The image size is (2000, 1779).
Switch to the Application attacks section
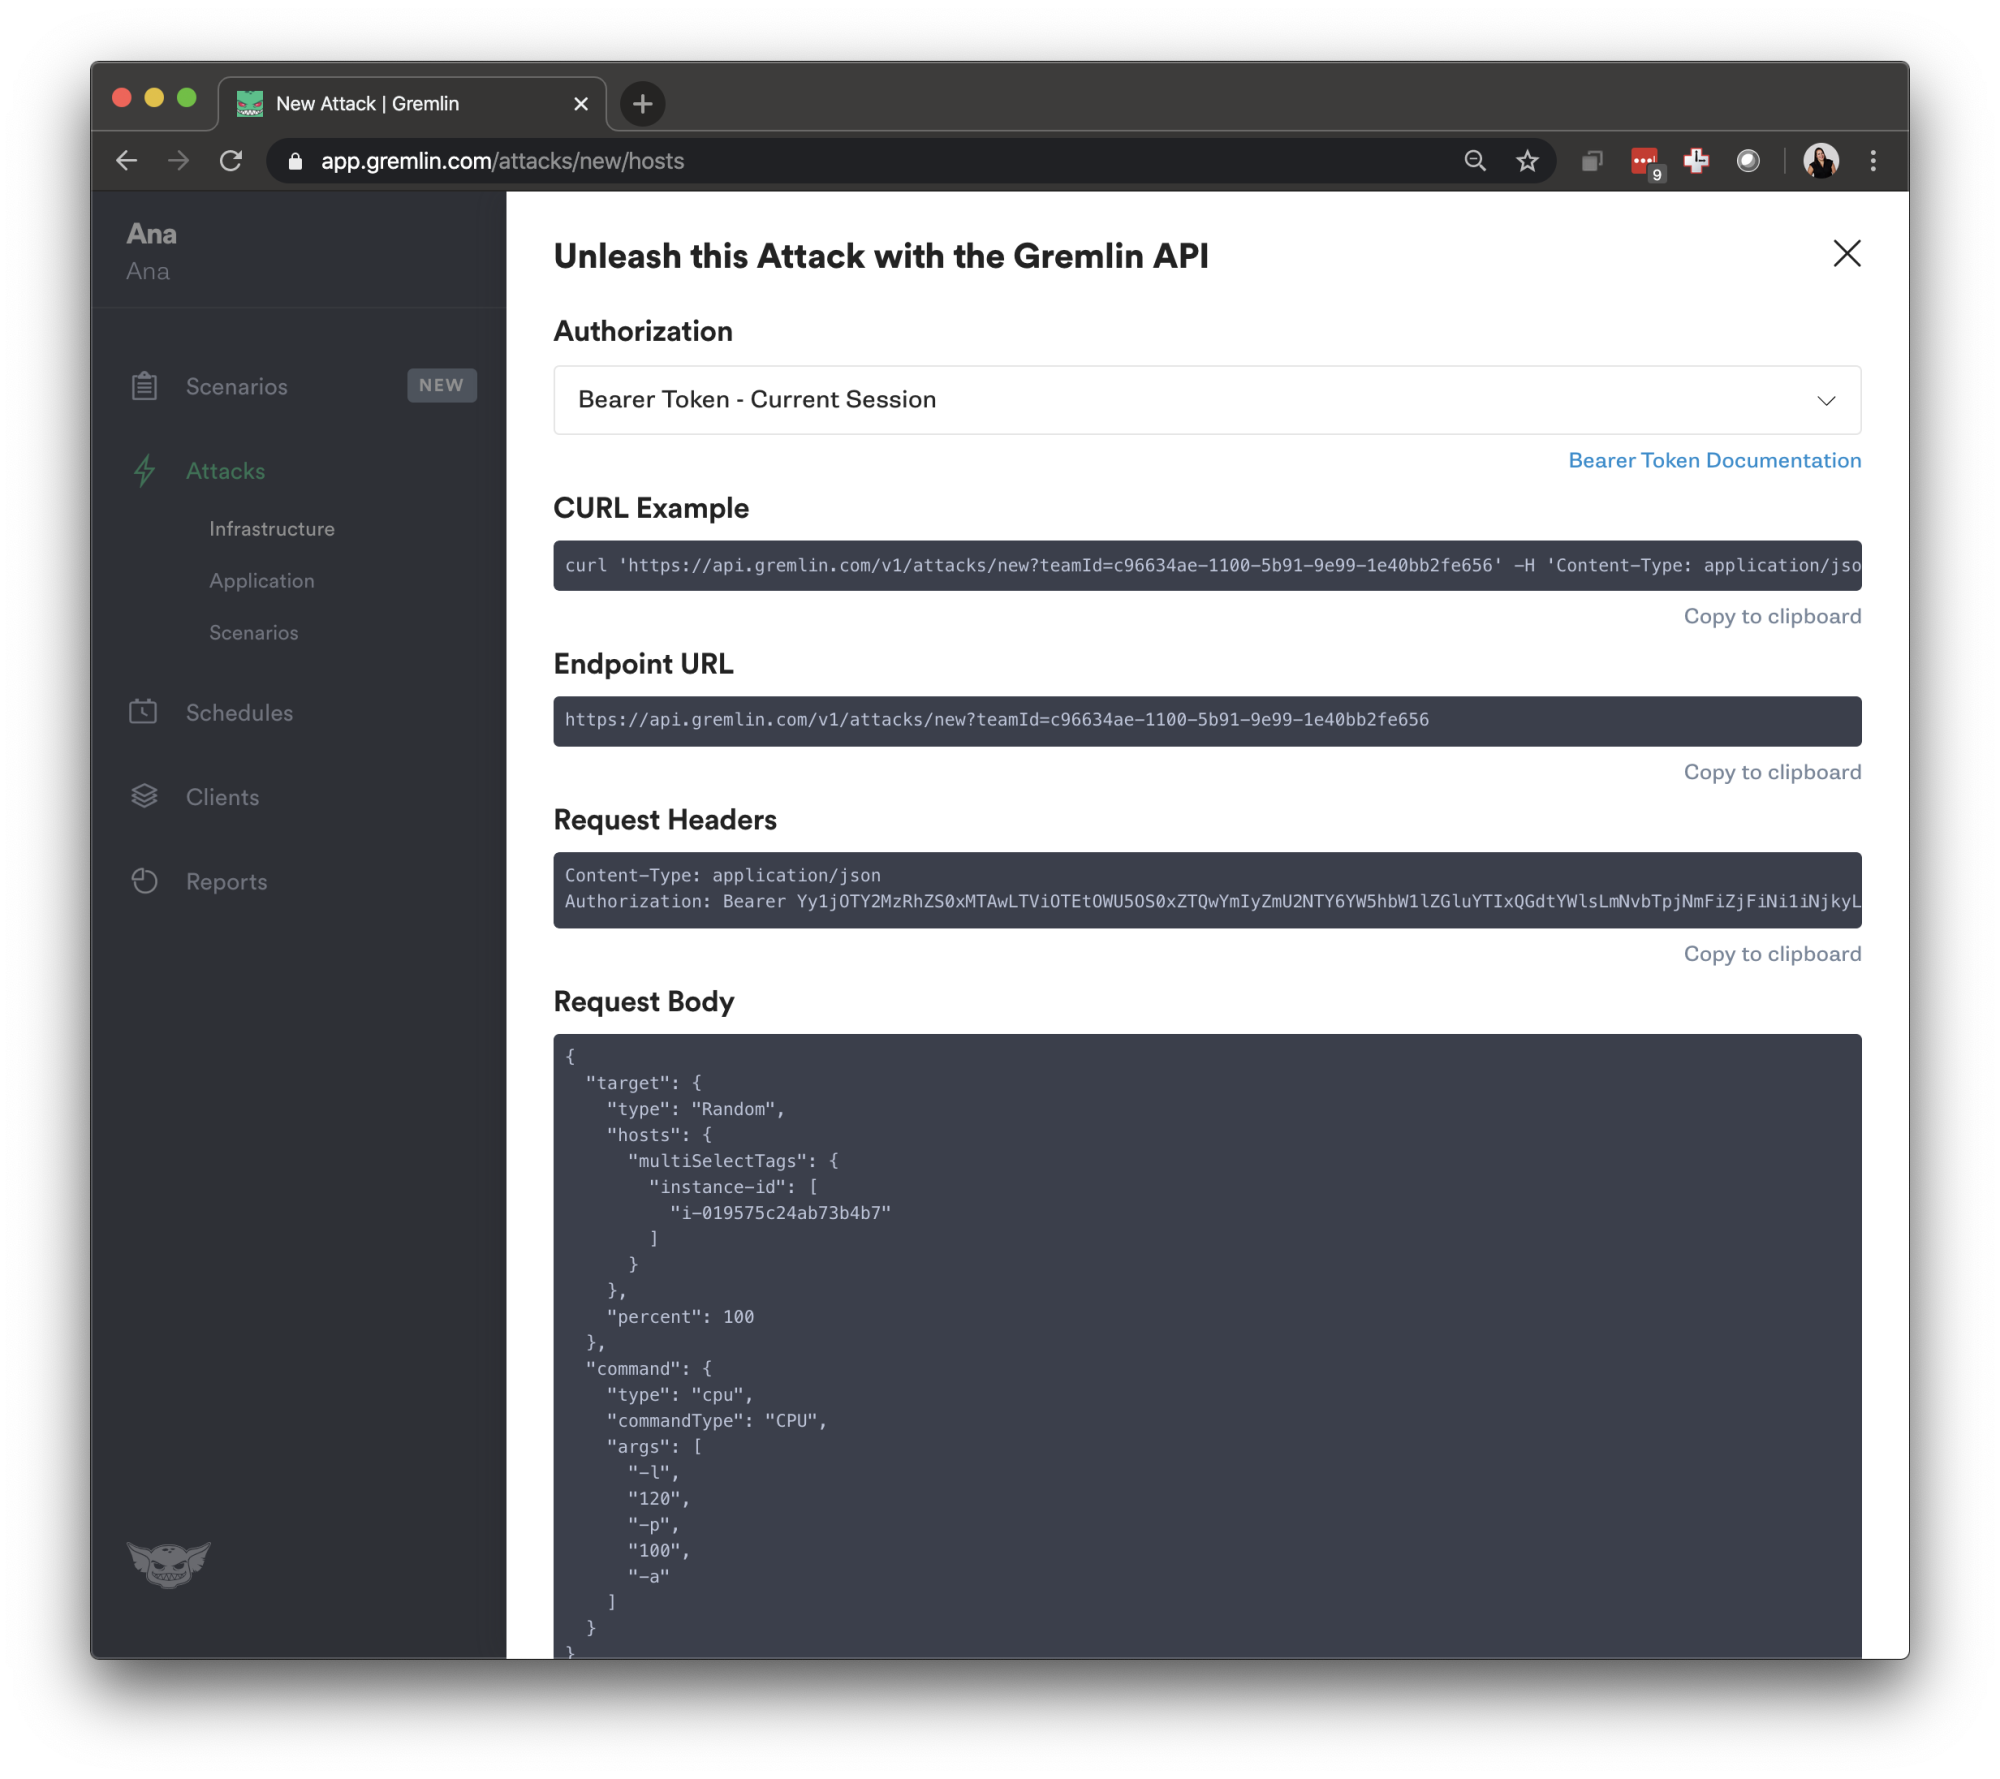pyautogui.click(x=261, y=580)
